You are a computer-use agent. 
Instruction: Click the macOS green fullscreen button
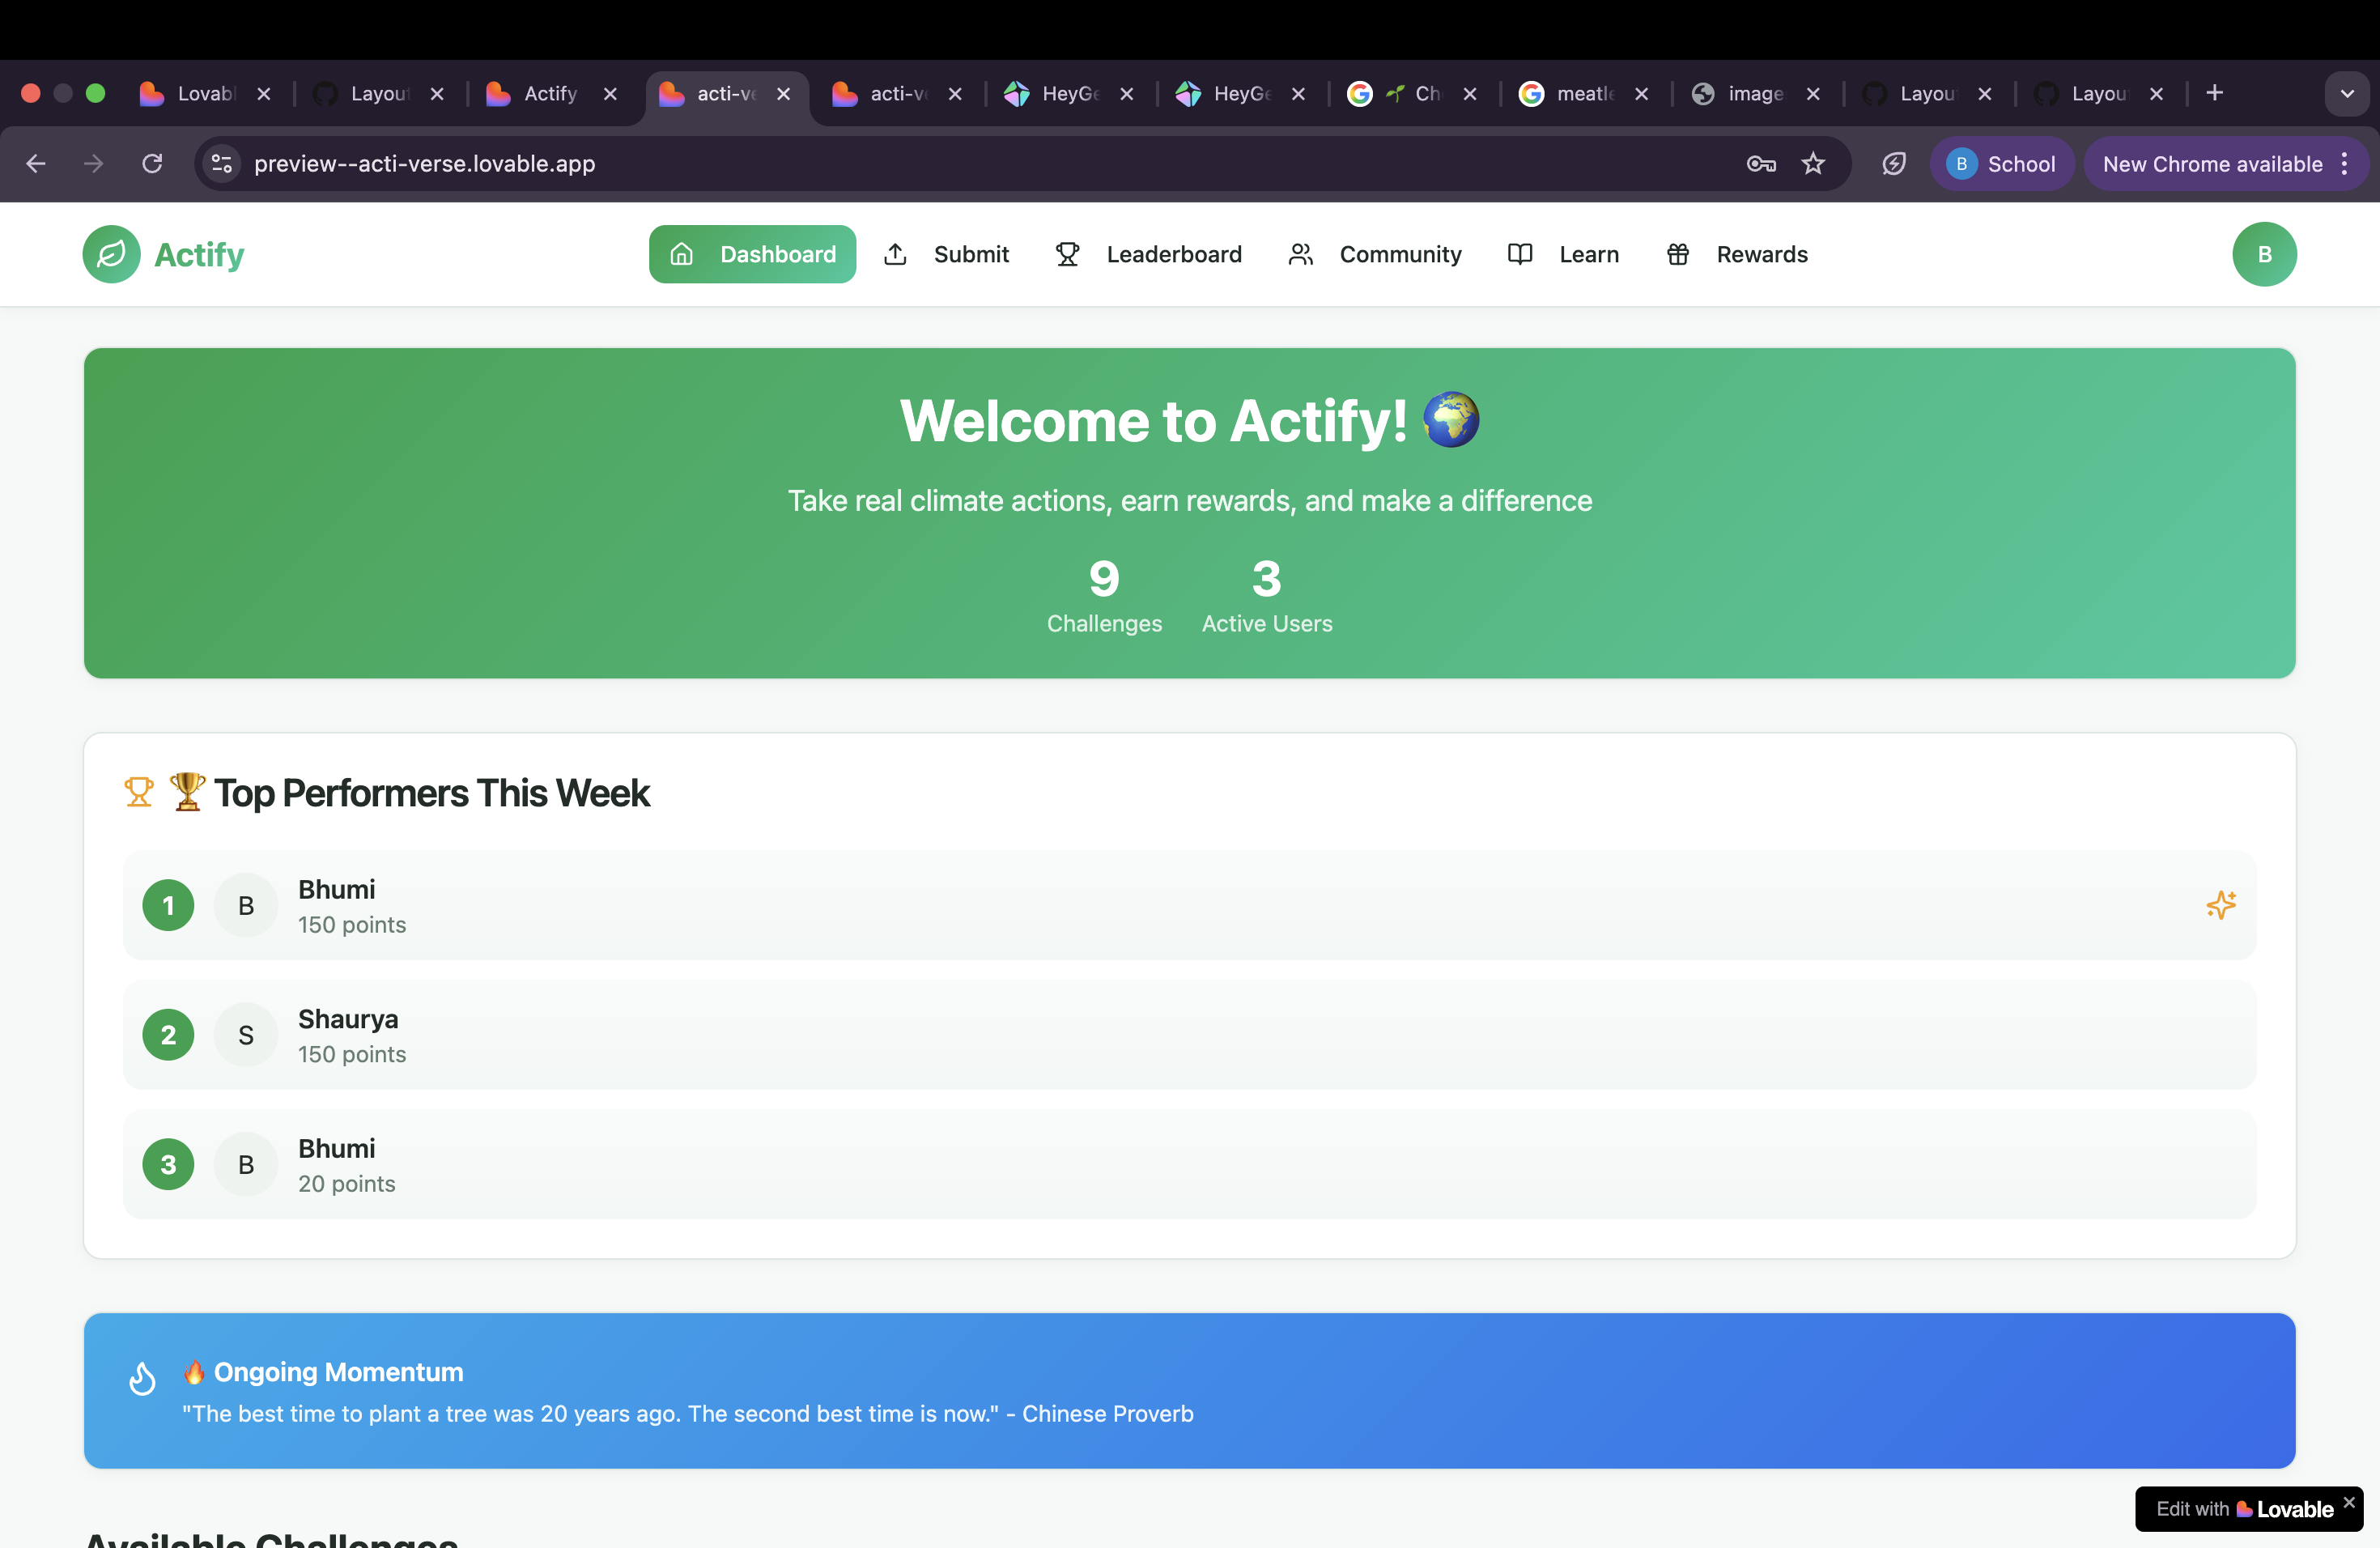click(96, 93)
